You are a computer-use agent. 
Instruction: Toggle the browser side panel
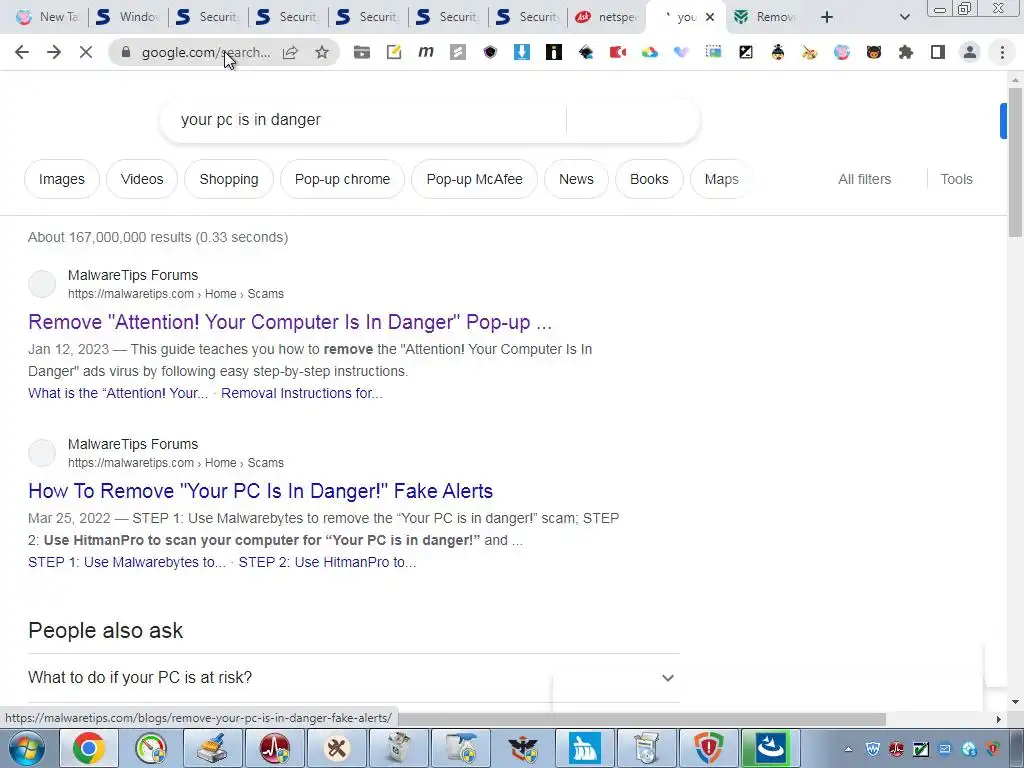point(938,52)
